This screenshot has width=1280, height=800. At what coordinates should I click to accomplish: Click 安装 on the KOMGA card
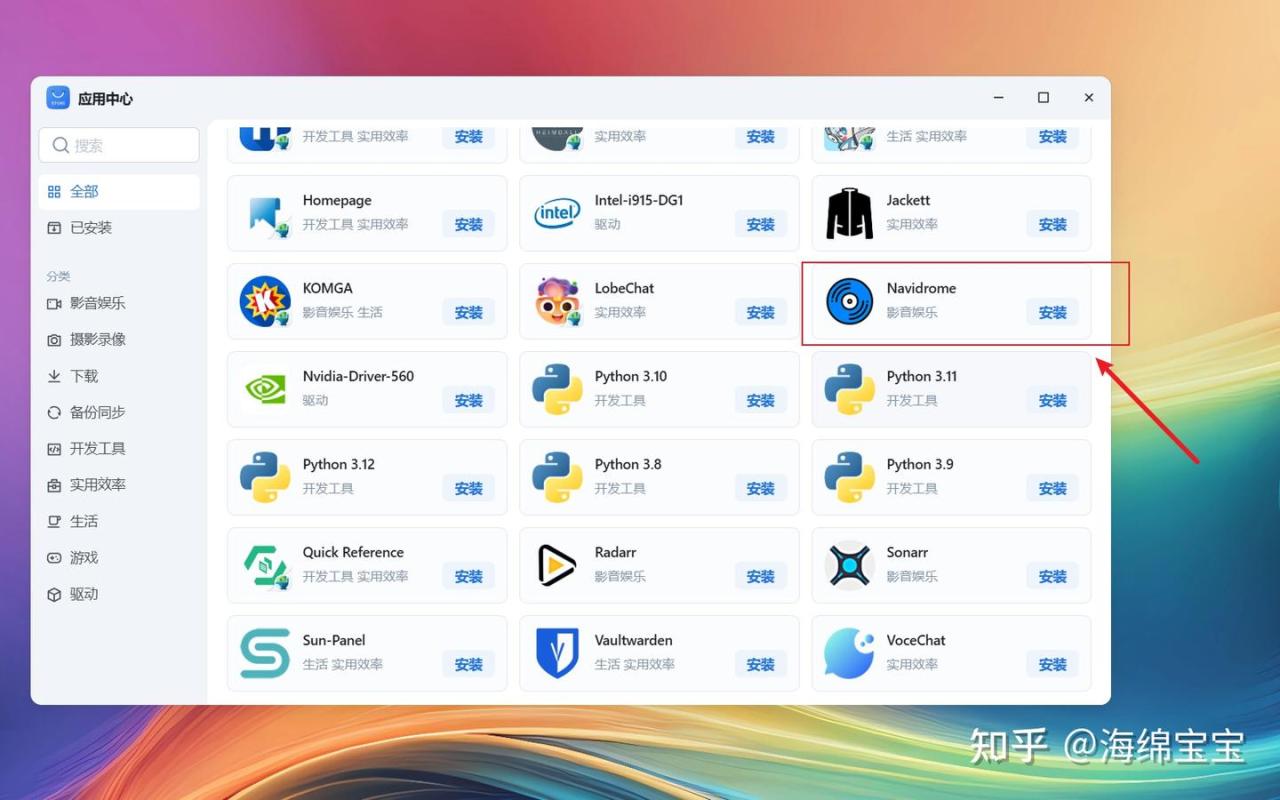pyautogui.click(x=469, y=312)
